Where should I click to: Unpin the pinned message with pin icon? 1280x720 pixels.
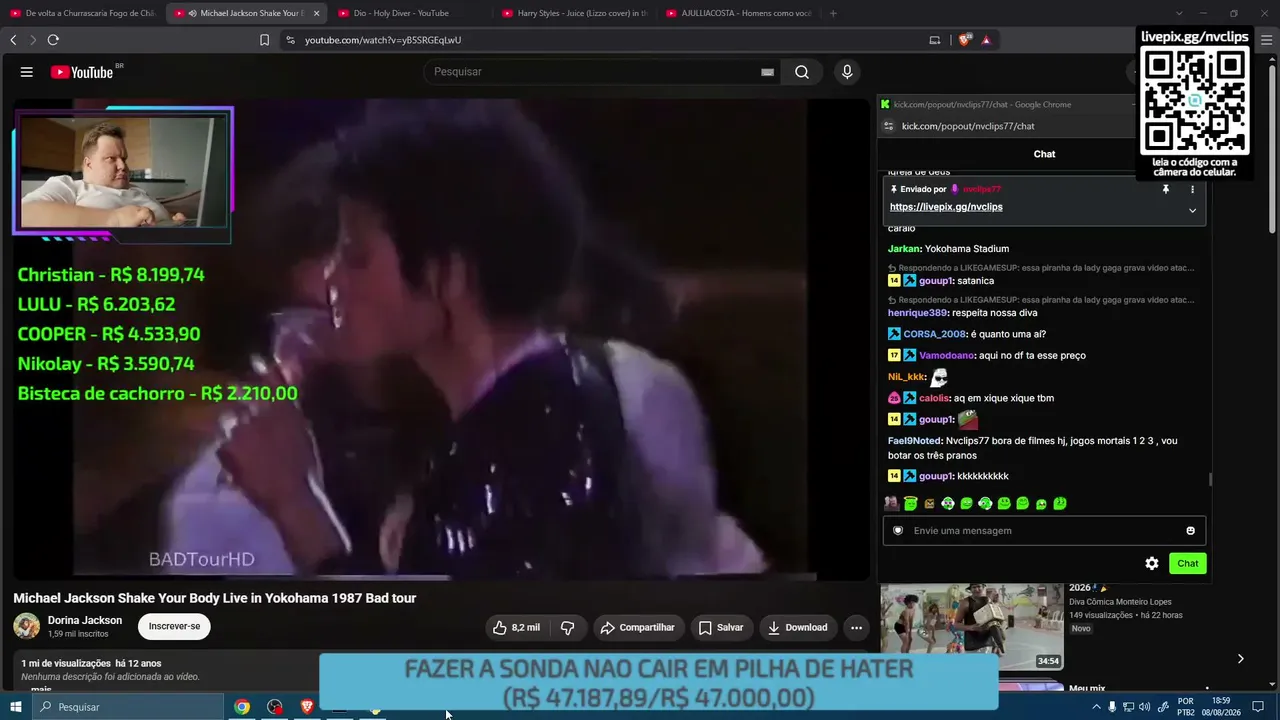click(1166, 189)
